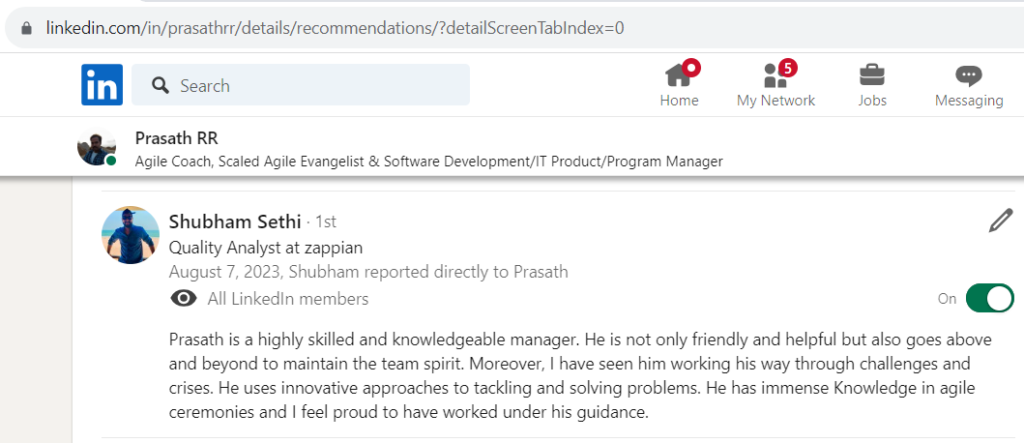Click the search magnifier icon
The image size is (1024, 443).
coord(160,85)
